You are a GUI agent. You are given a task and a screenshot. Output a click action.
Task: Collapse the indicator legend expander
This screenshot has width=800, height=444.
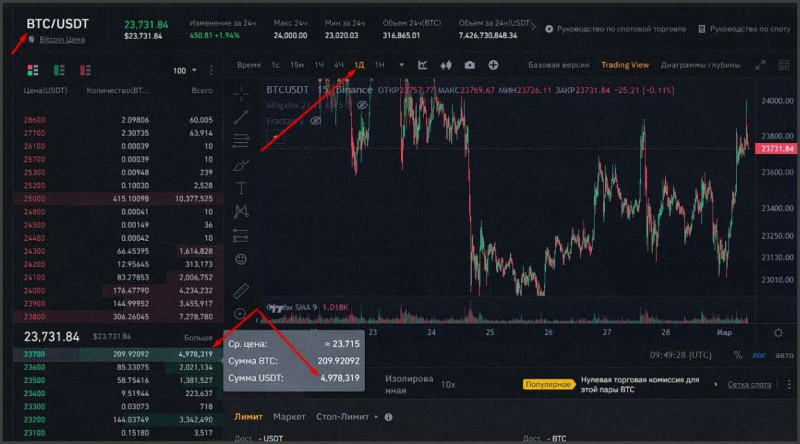pyautogui.click(x=276, y=137)
